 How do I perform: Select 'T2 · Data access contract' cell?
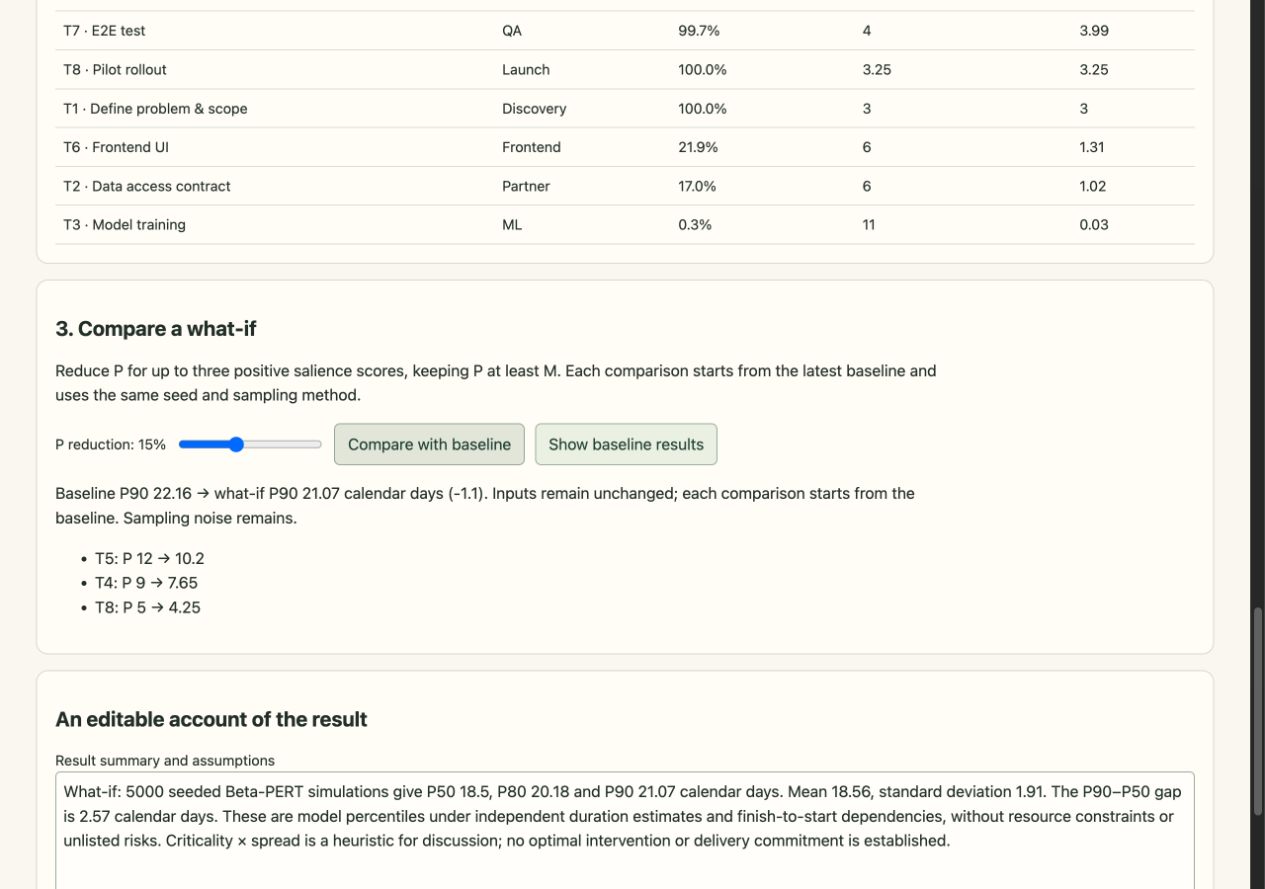[147, 186]
